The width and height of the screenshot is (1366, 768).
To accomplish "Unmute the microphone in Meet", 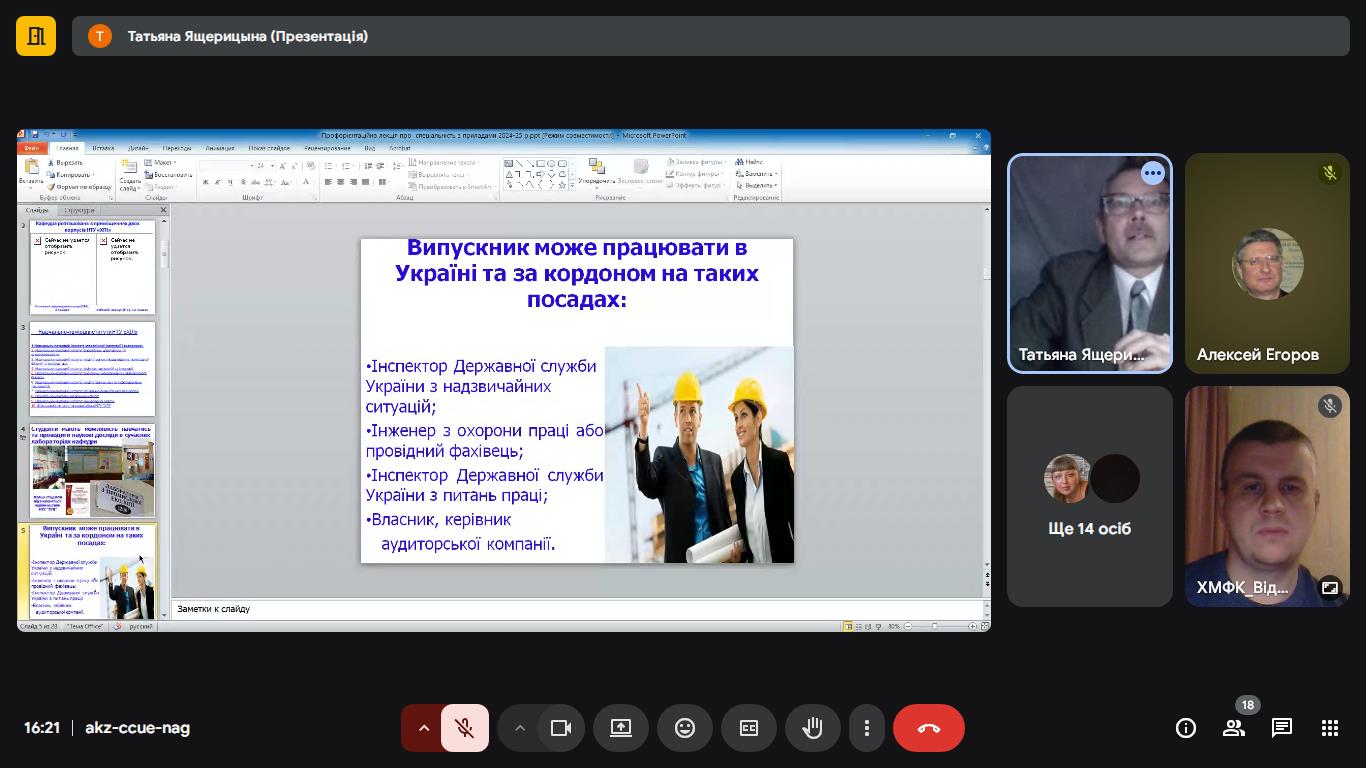I will coord(464,728).
